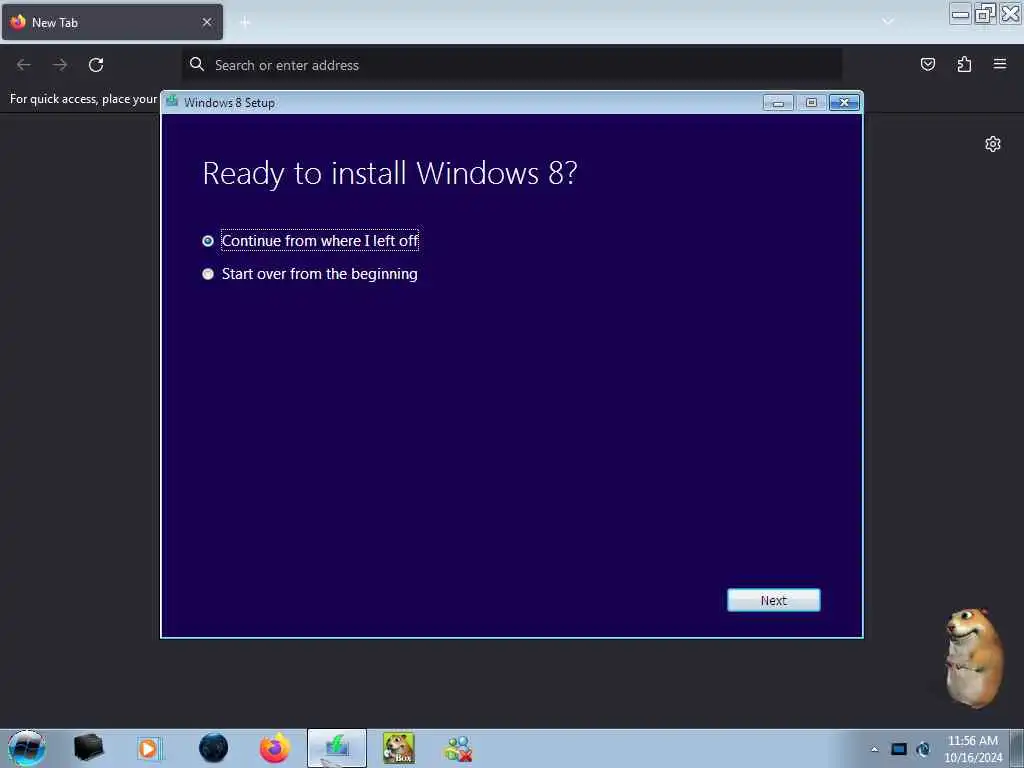Minimize the Firefox browser window
The height and width of the screenshot is (768, 1024).
point(960,14)
